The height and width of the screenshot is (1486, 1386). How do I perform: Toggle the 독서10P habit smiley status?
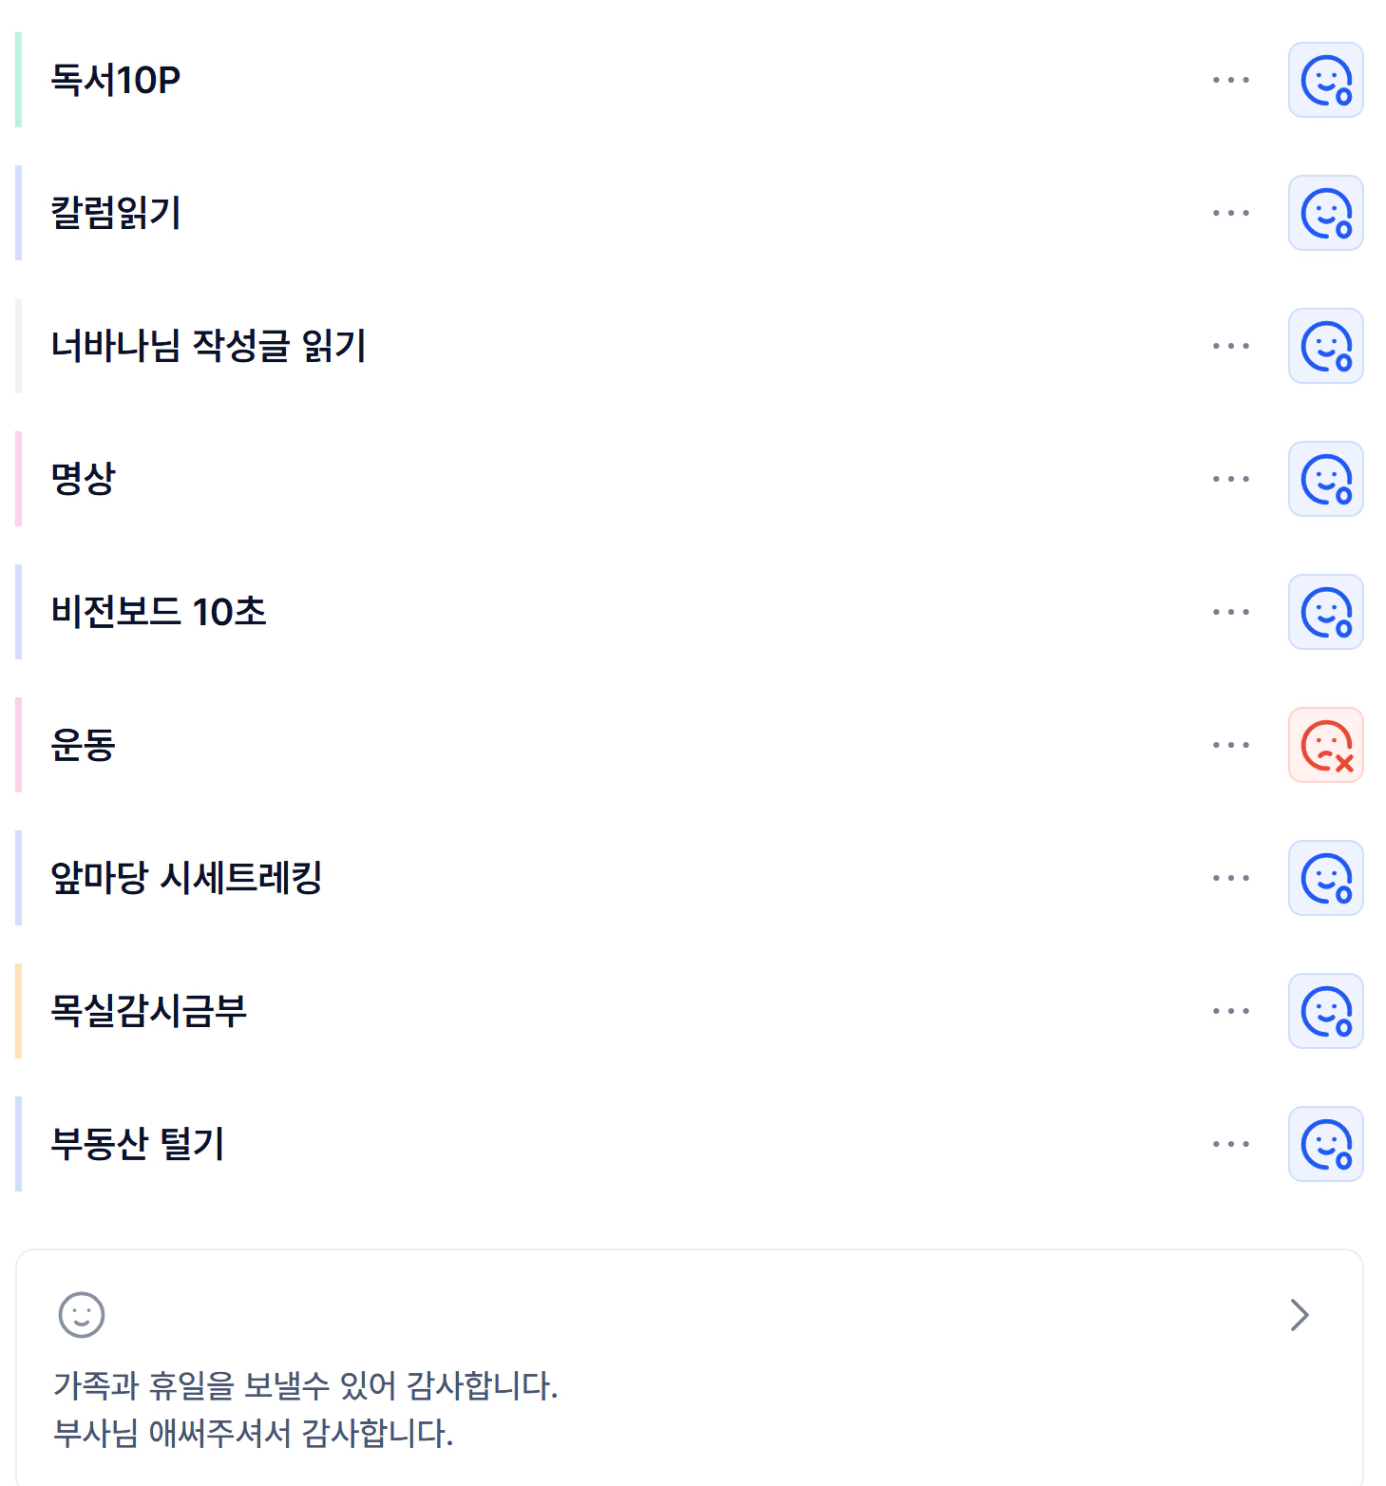tap(1325, 80)
